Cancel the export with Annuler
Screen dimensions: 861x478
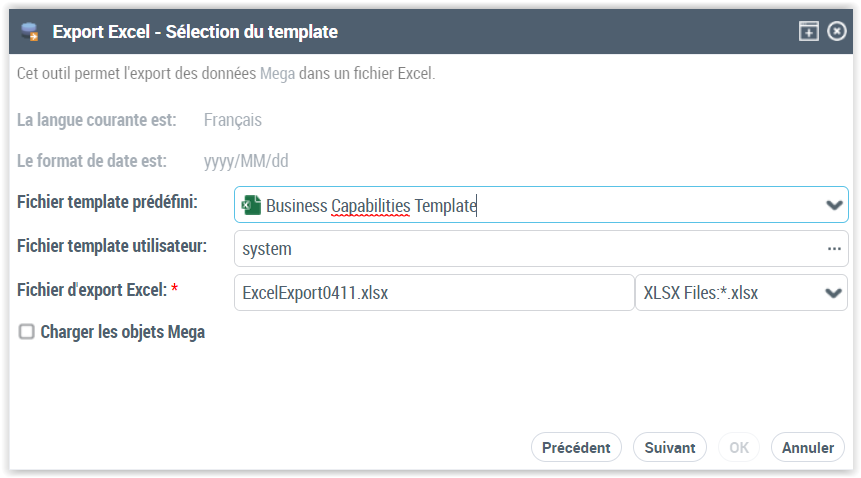tap(808, 447)
